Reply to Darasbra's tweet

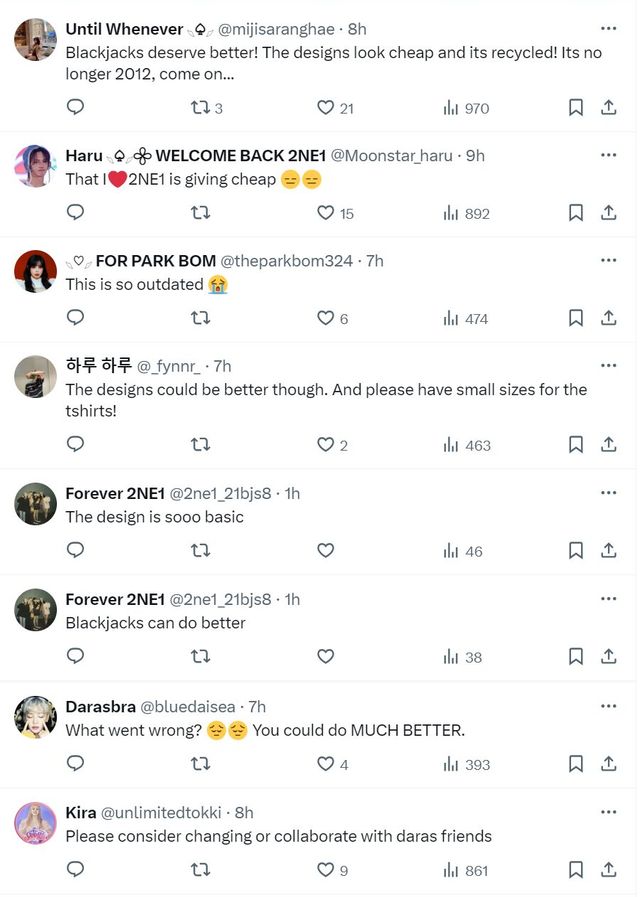(75, 764)
